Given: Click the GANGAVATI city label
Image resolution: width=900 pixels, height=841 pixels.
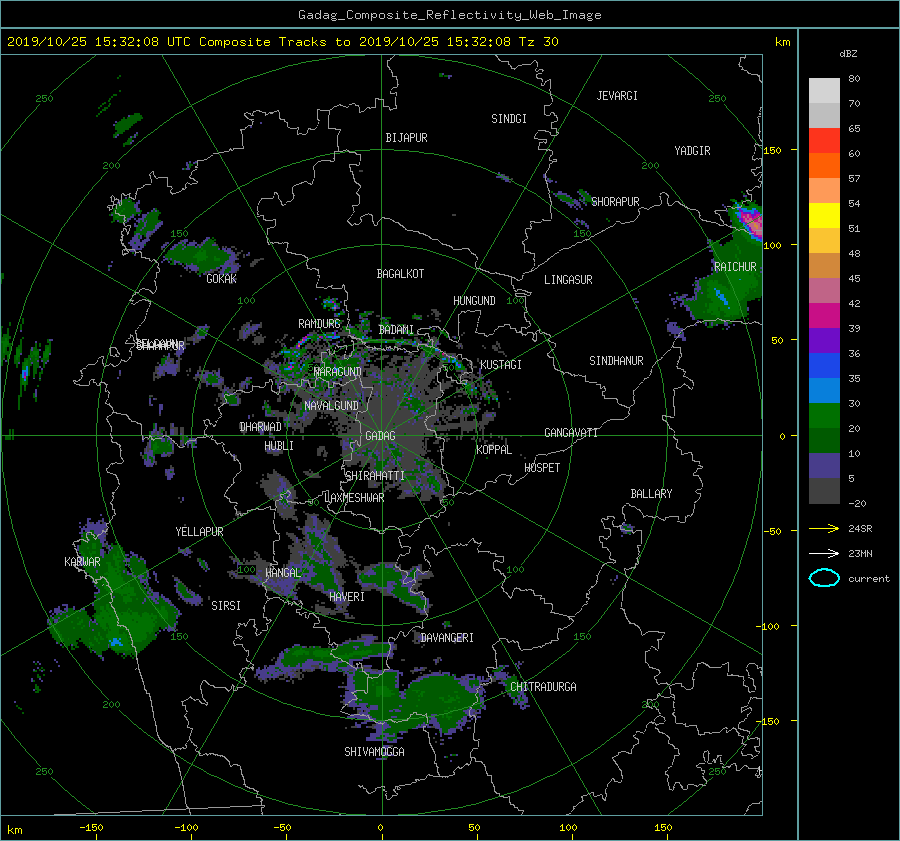Looking at the screenshot, I should 571,433.
